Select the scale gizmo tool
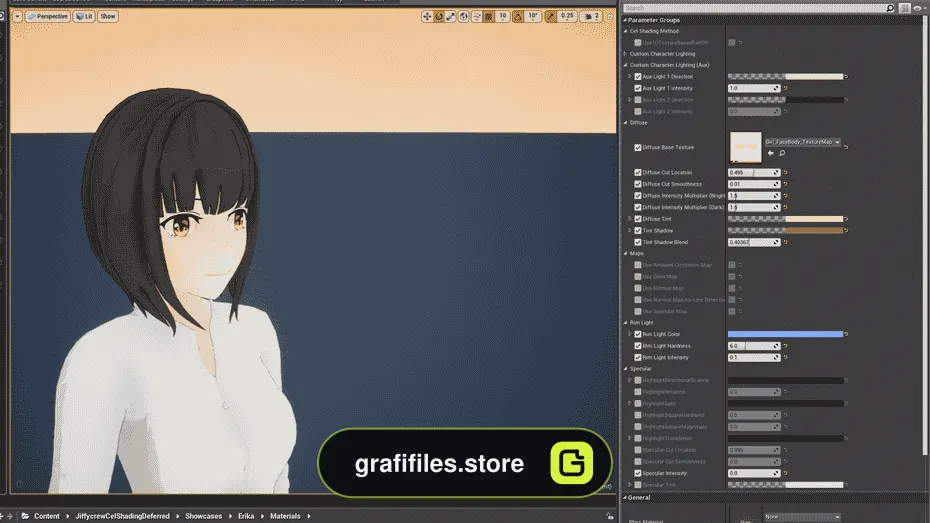 [x=451, y=17]
